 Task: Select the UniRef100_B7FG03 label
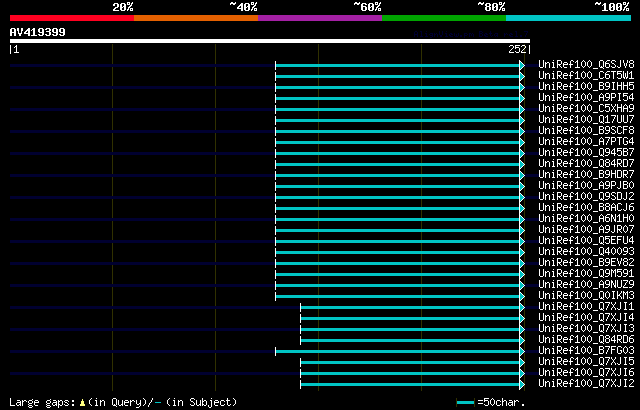tap(586, 351)
